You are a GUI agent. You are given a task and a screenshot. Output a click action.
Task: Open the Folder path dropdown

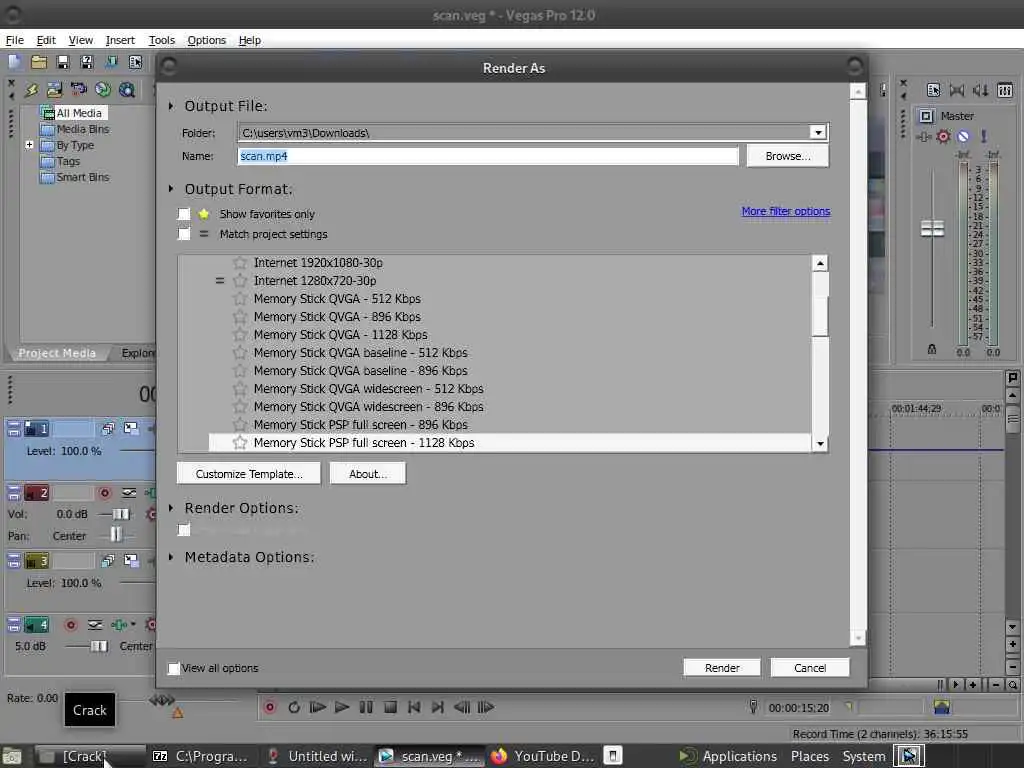coord(818,133)
